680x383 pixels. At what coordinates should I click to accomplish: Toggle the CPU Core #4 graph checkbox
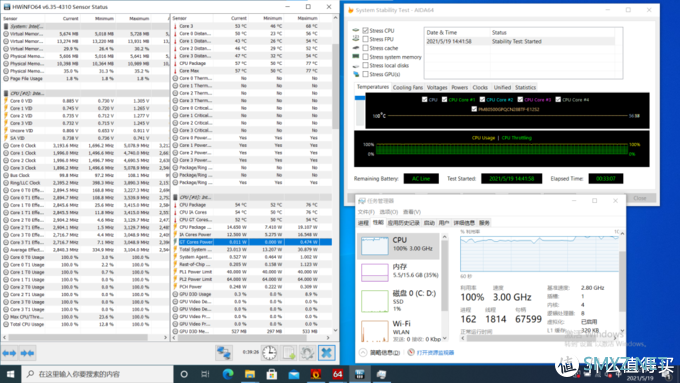(x=558, y=99)
